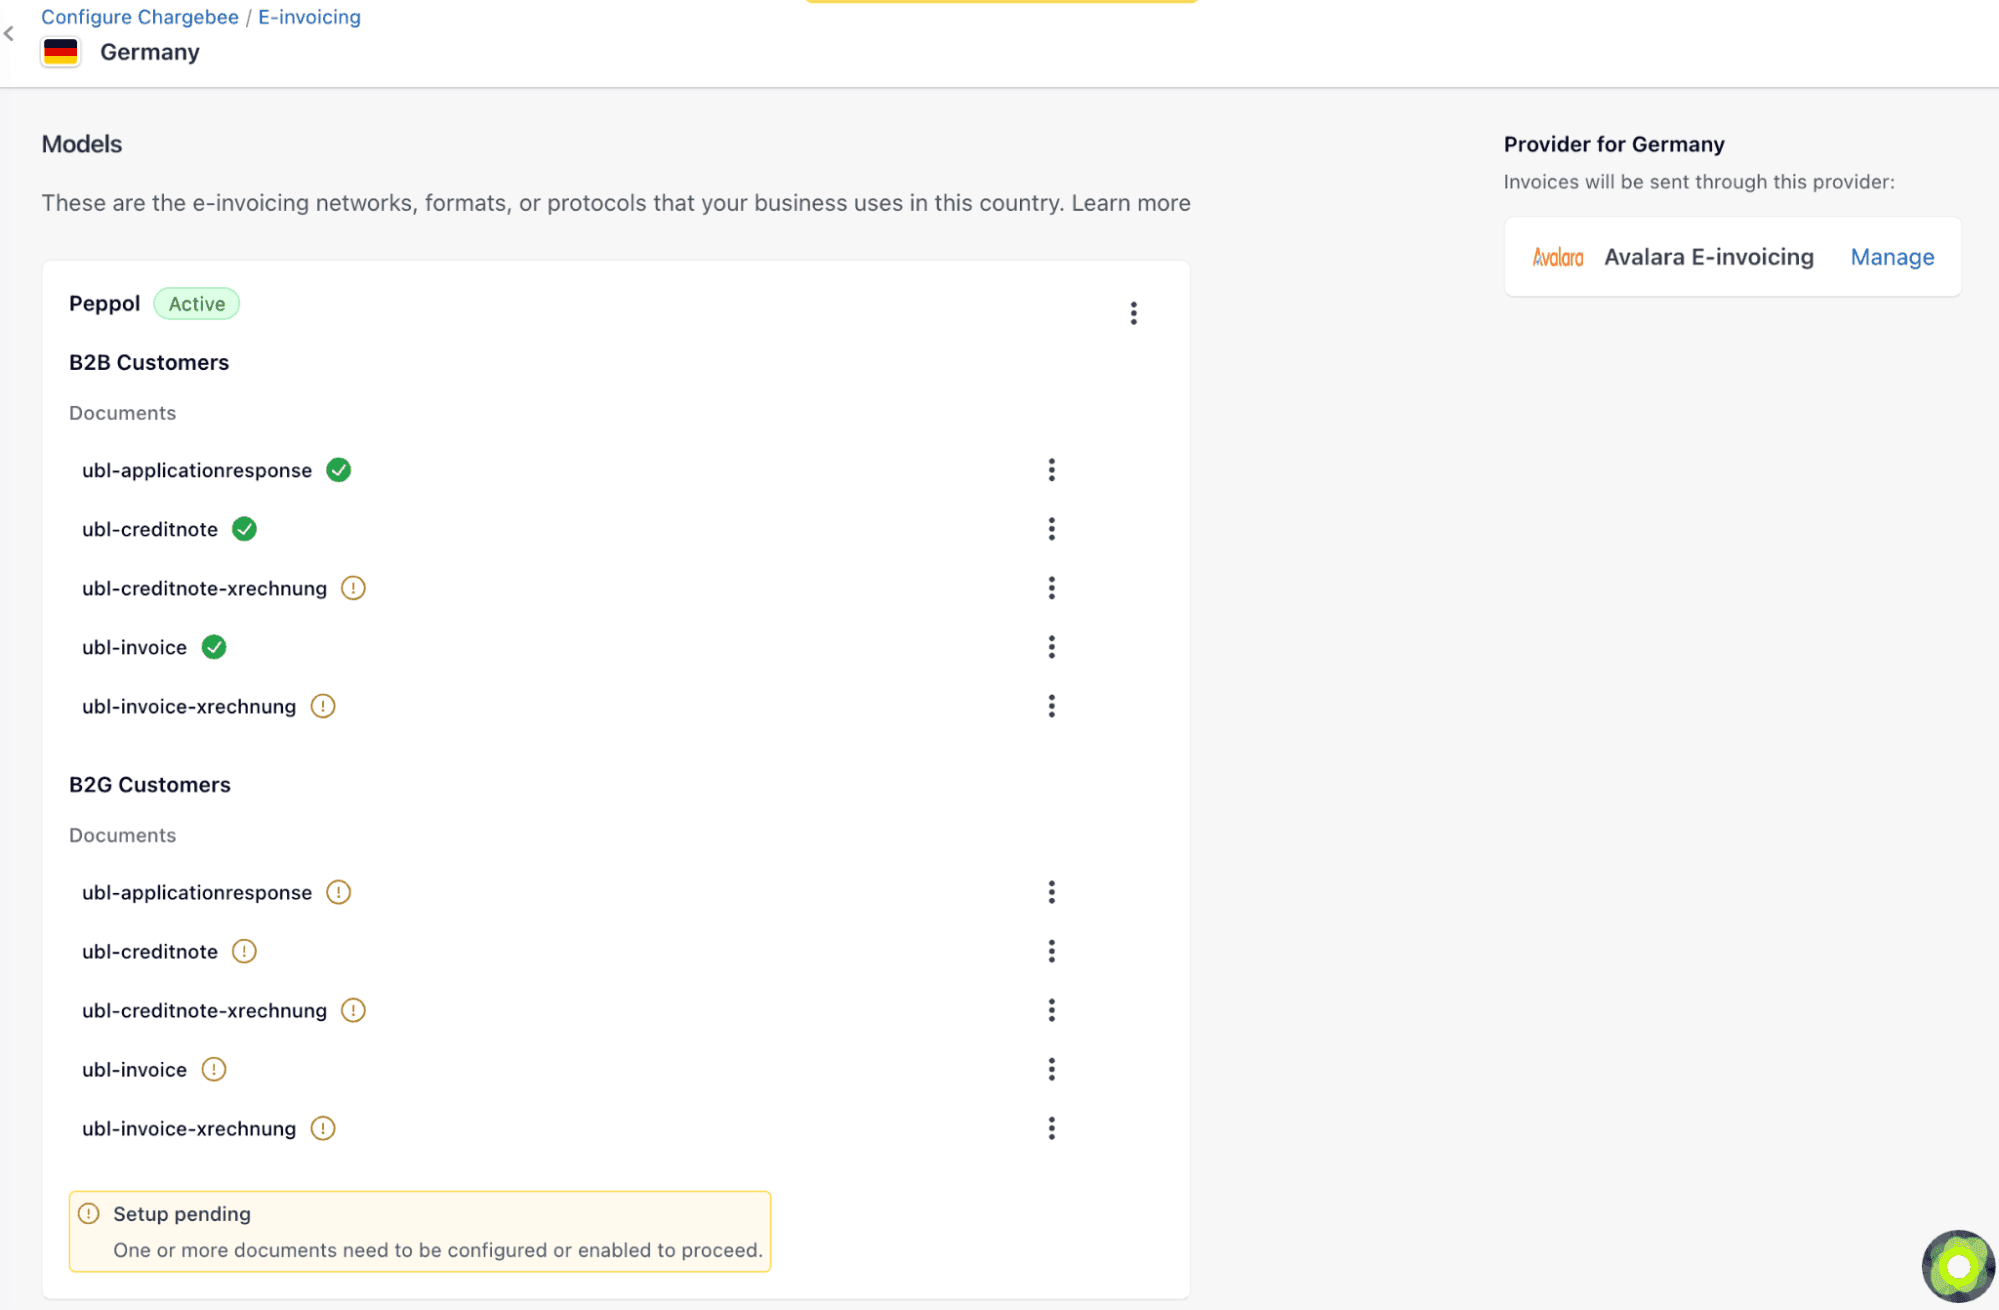
Task: Open options menu for B2B ubl-applicationresponse
Action: tap(1051, 470)
